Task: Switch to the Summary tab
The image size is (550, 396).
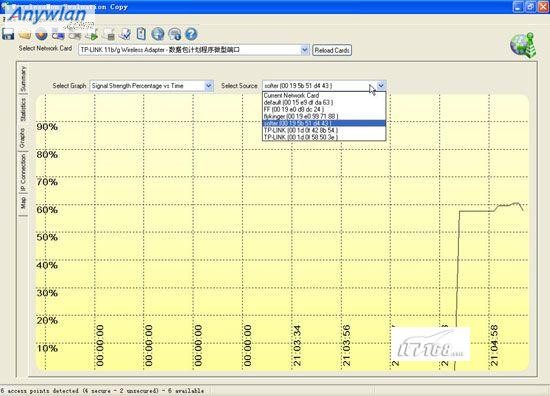Action: pos(23,79)
